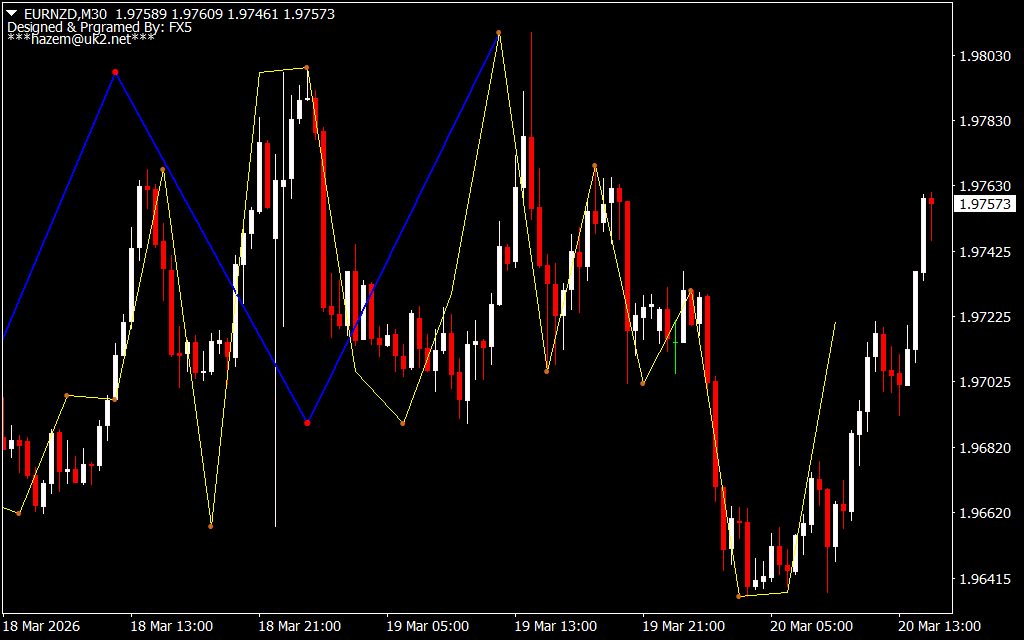Select the orange marker at the lowest yellow trough

[x=739, y=596]
